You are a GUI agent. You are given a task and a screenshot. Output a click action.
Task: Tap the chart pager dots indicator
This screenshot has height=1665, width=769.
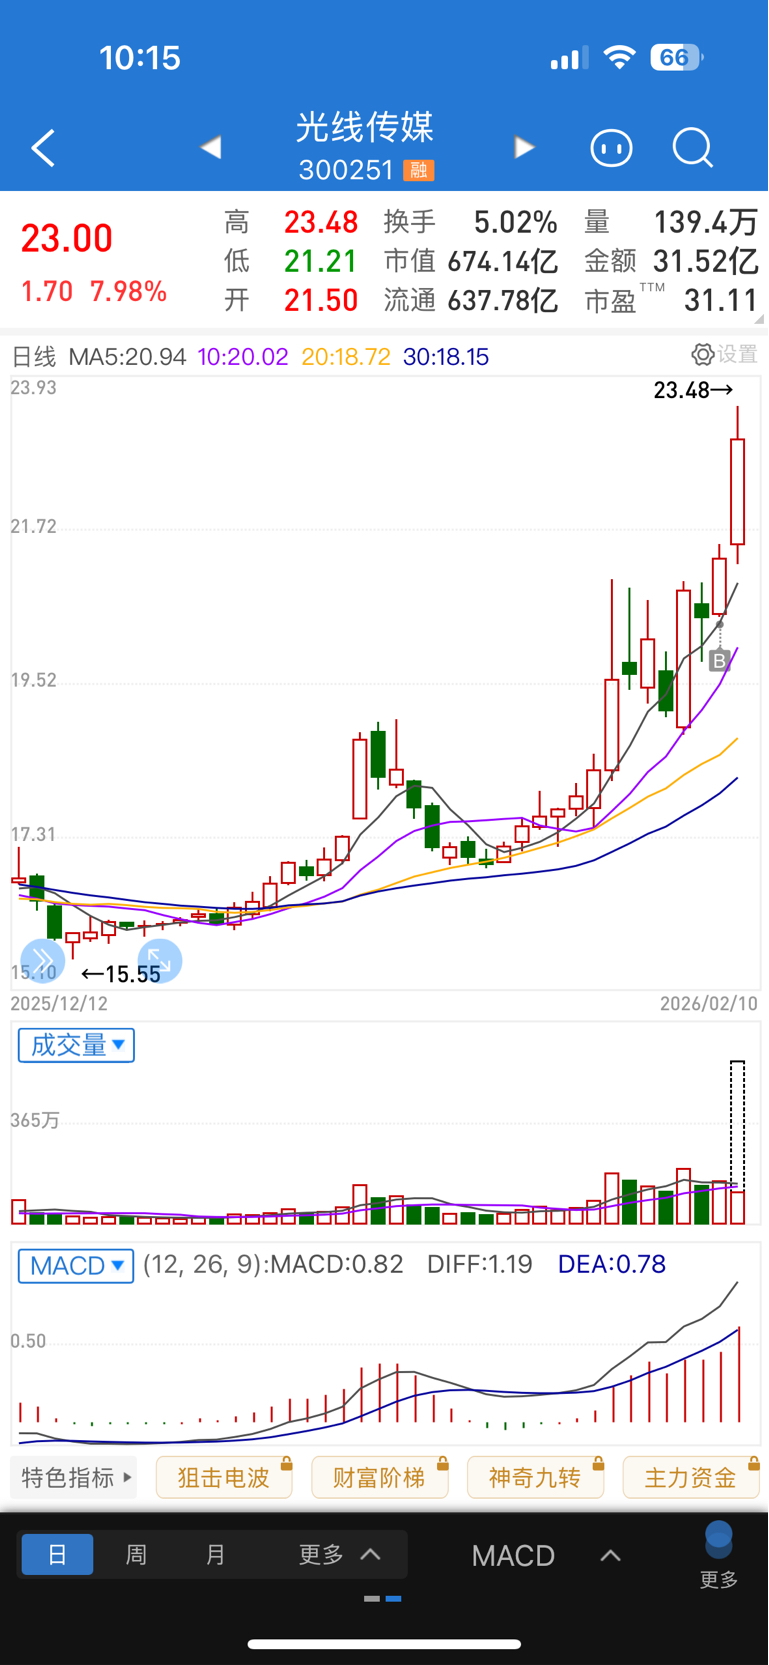pos(383,1599)
